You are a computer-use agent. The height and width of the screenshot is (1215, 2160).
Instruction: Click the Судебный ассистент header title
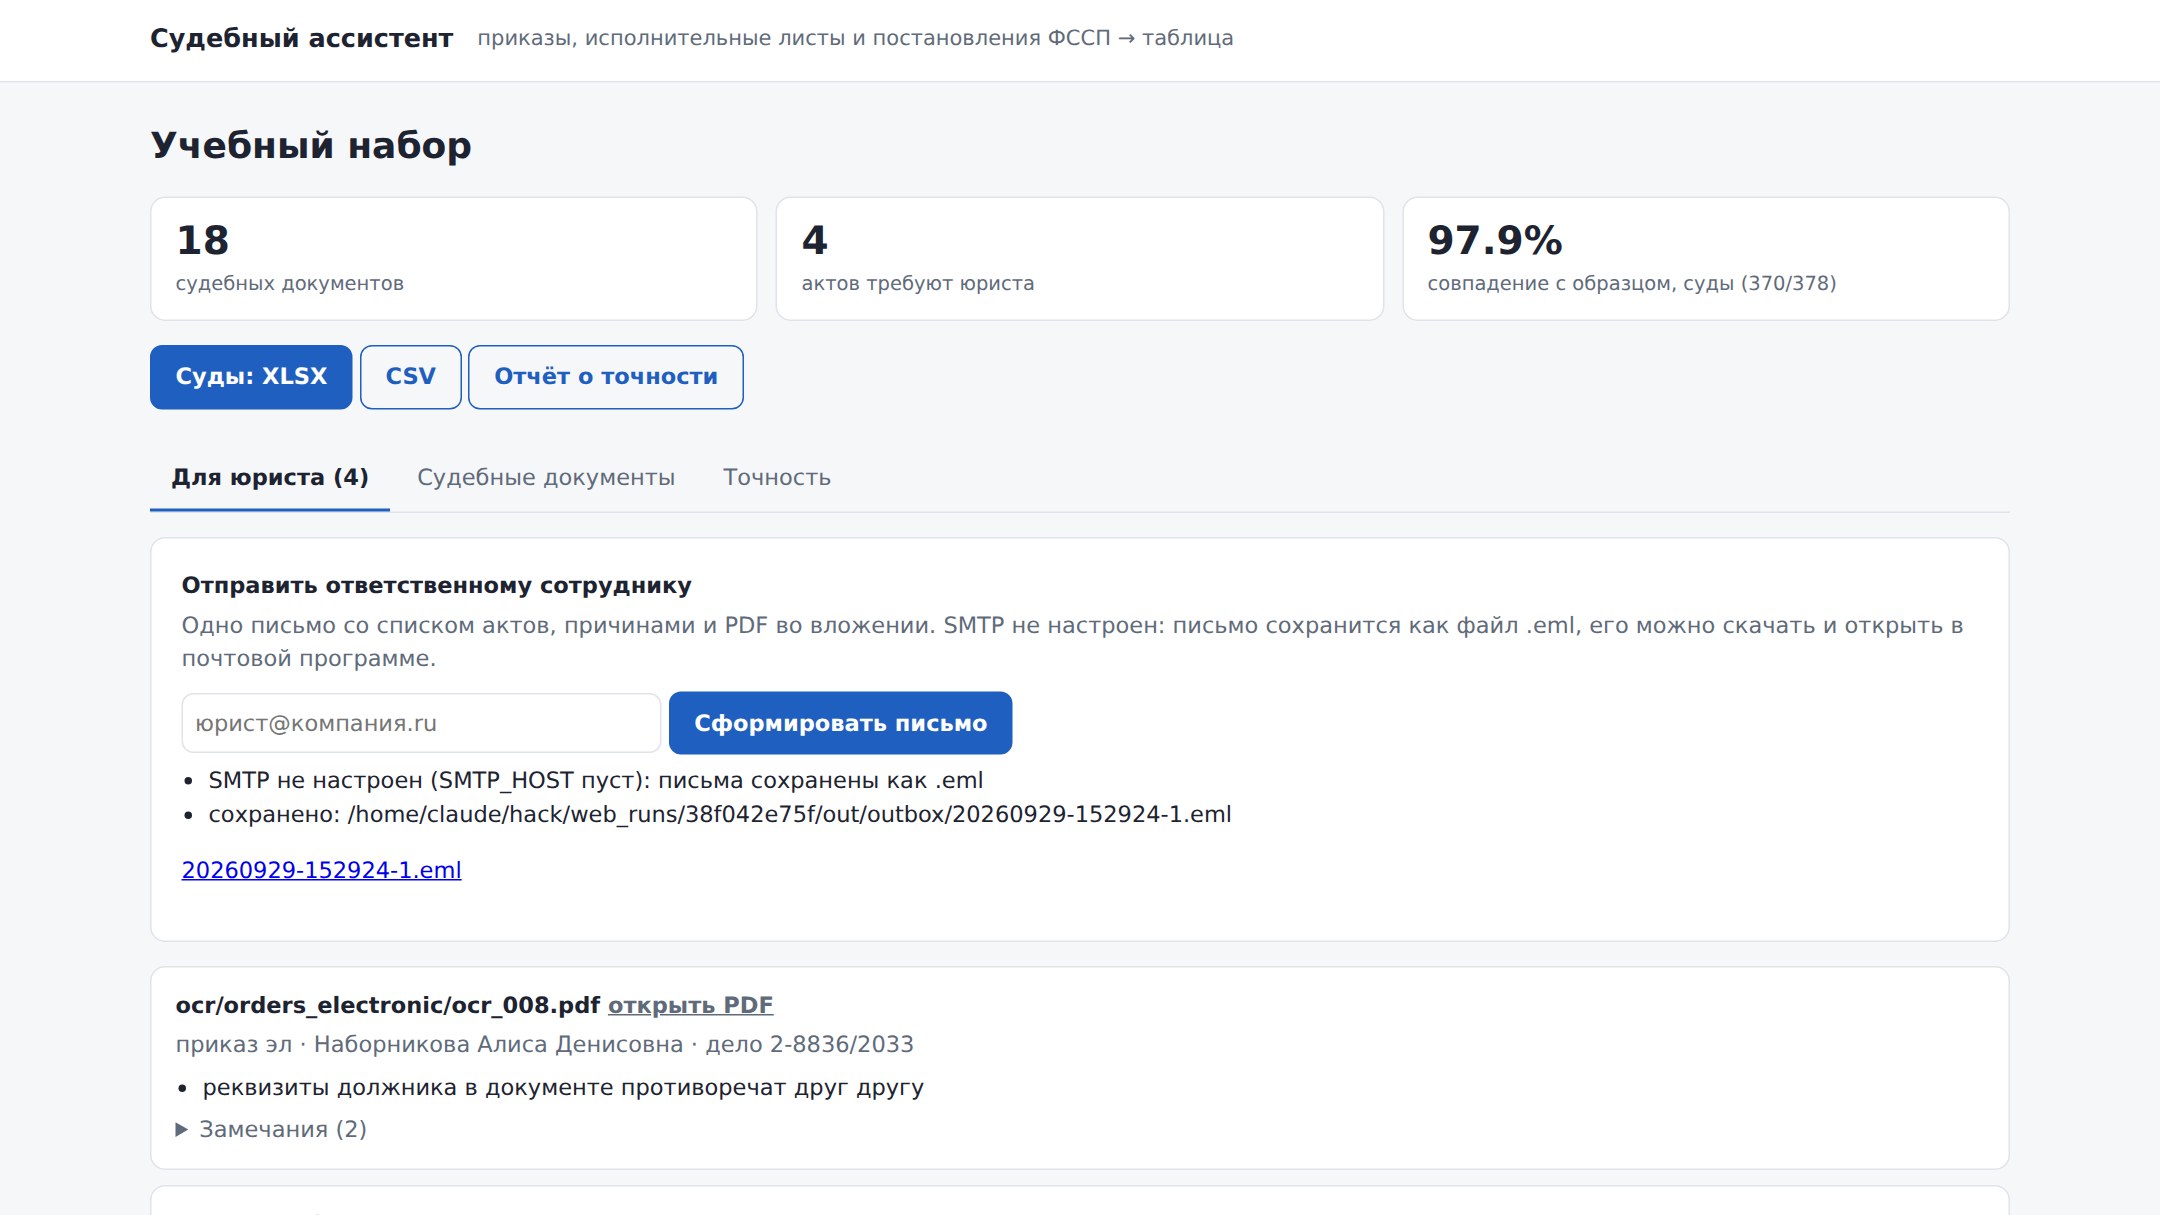(x=301, y=38)
